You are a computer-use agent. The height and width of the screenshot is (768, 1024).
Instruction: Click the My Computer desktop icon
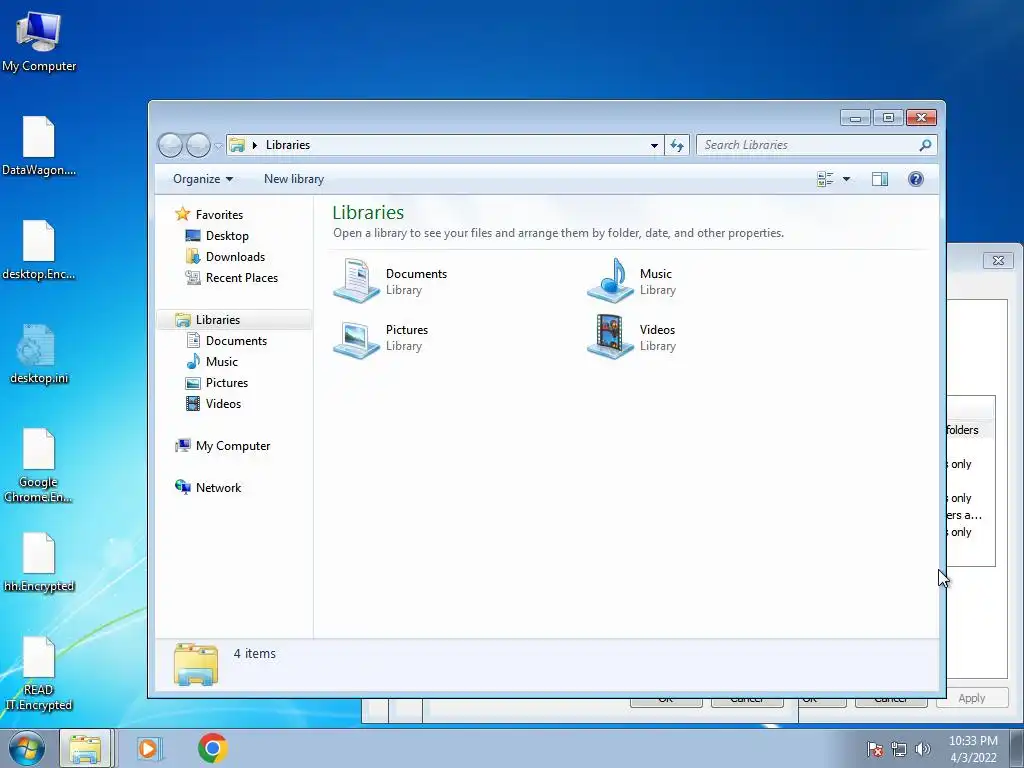point(39,40)
